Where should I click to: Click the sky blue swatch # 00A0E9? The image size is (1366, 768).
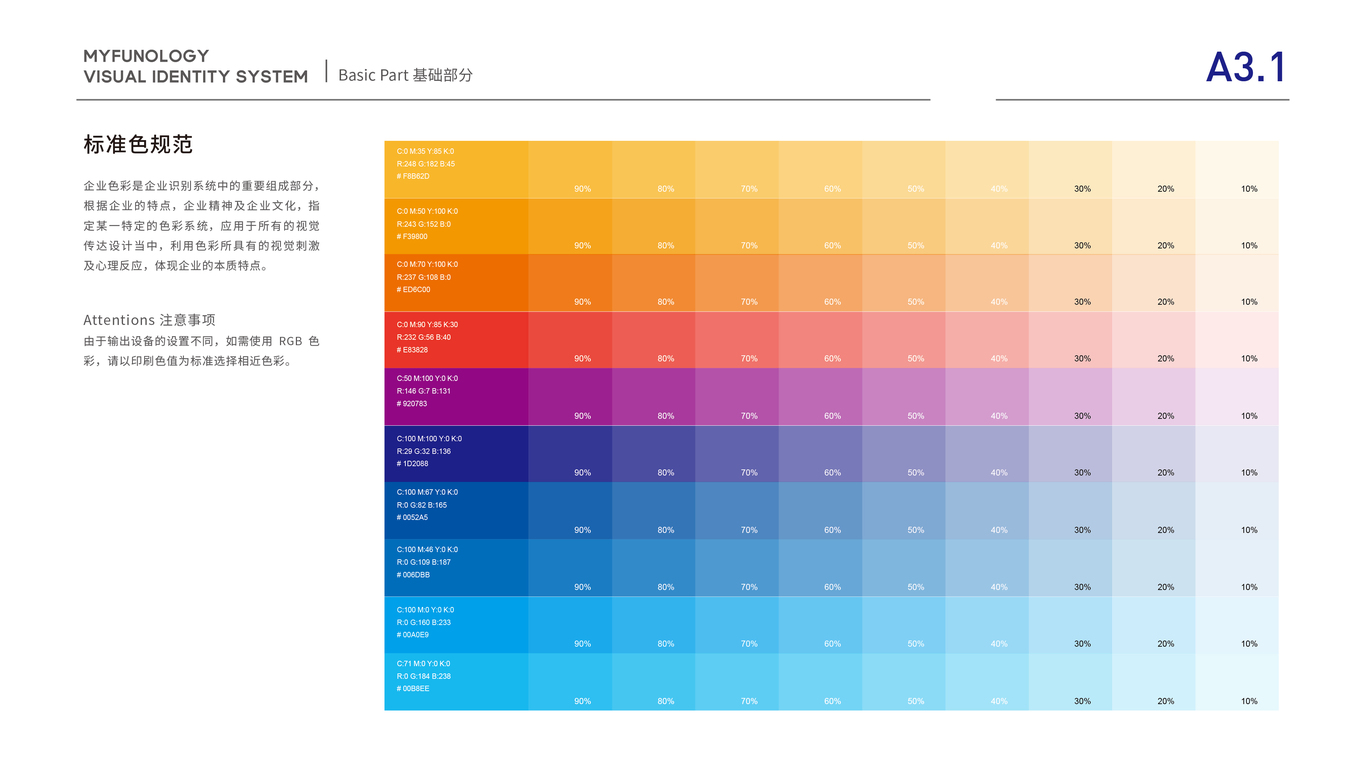coord(456,625)
